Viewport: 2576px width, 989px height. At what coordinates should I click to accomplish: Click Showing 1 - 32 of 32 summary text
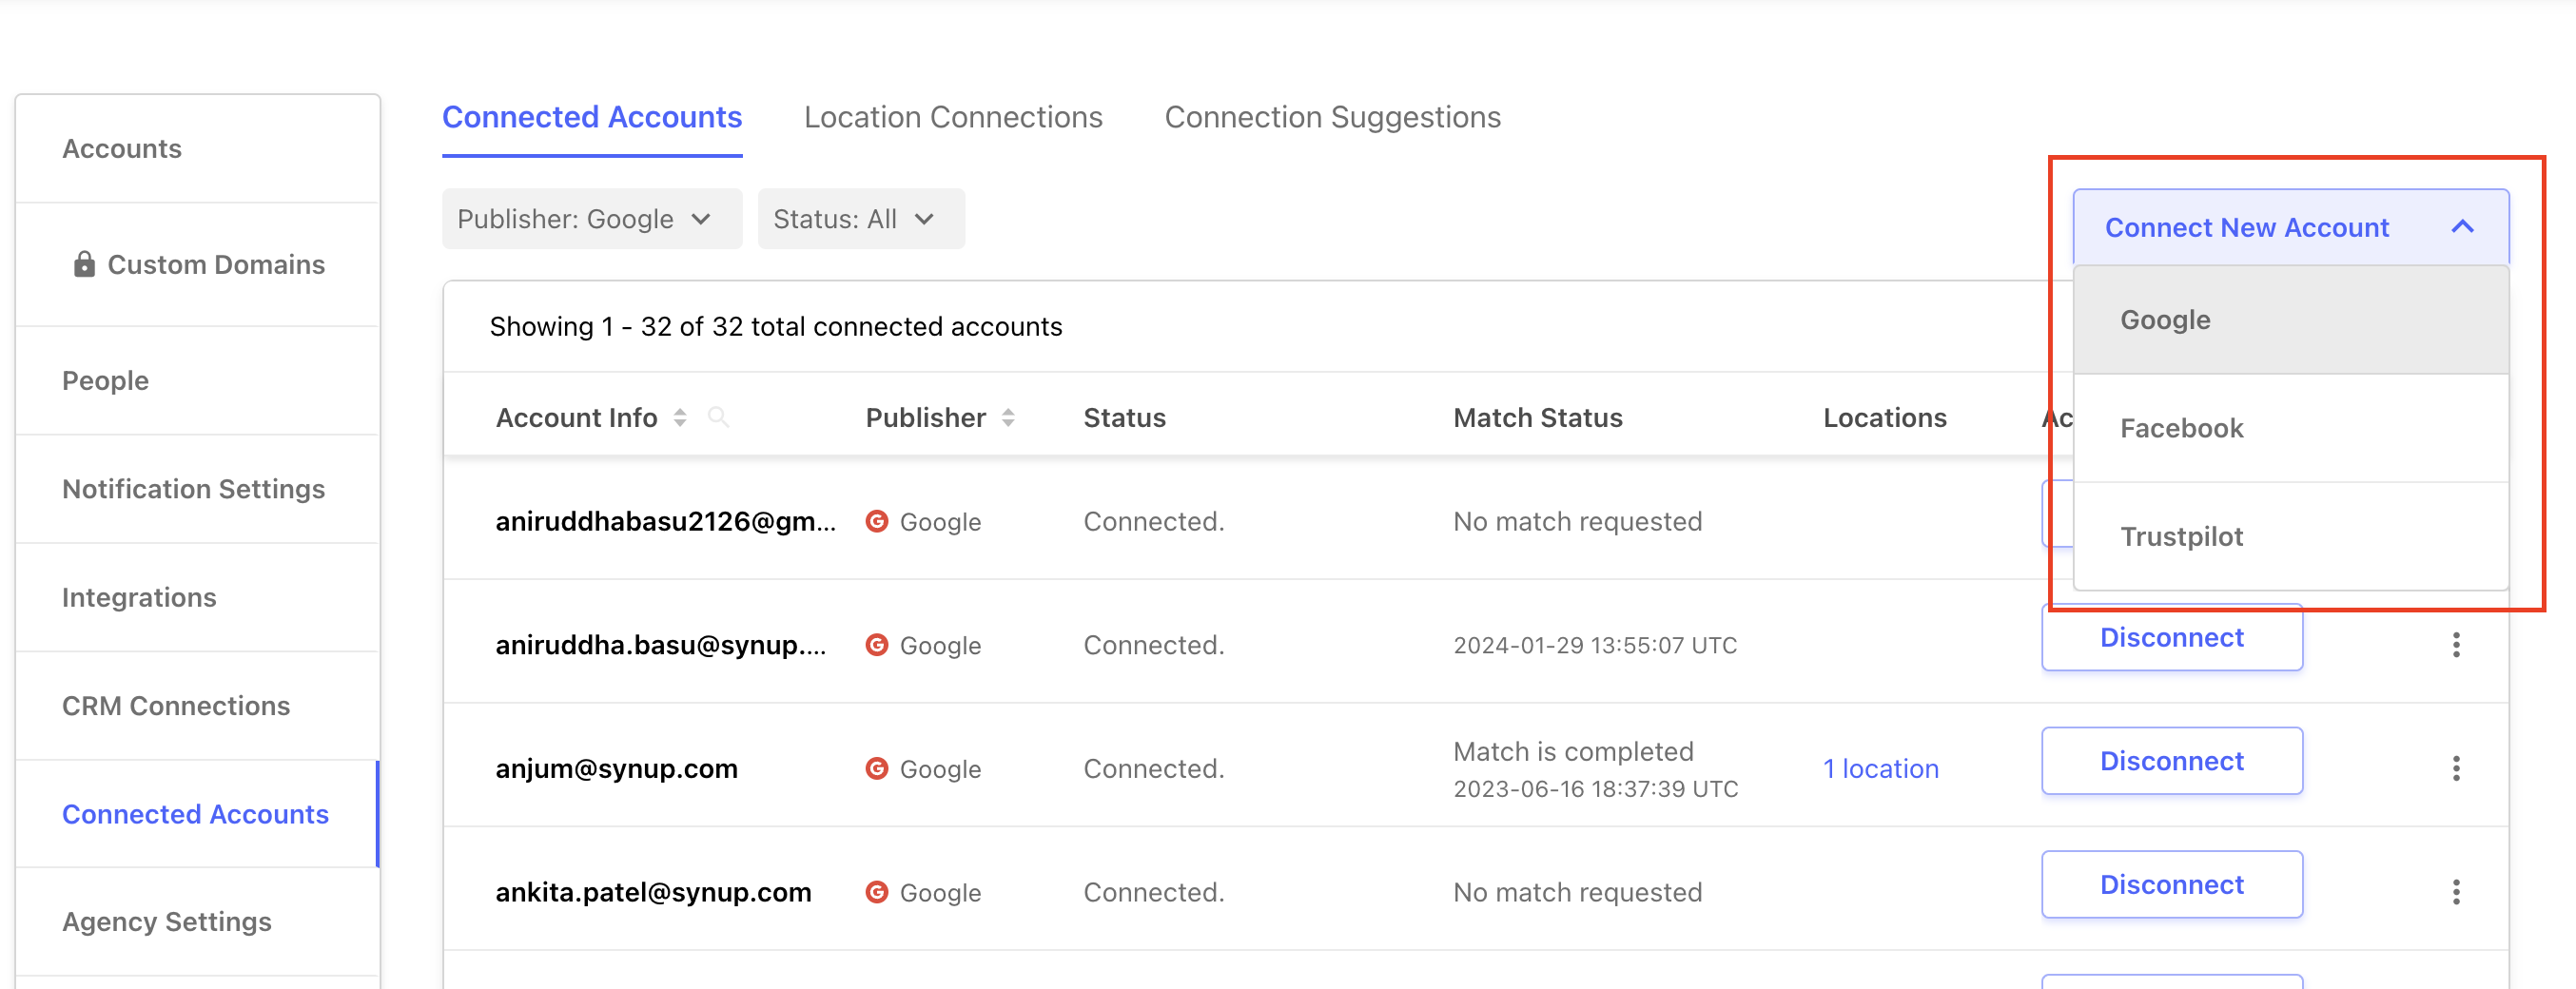(x=775, y=326)
